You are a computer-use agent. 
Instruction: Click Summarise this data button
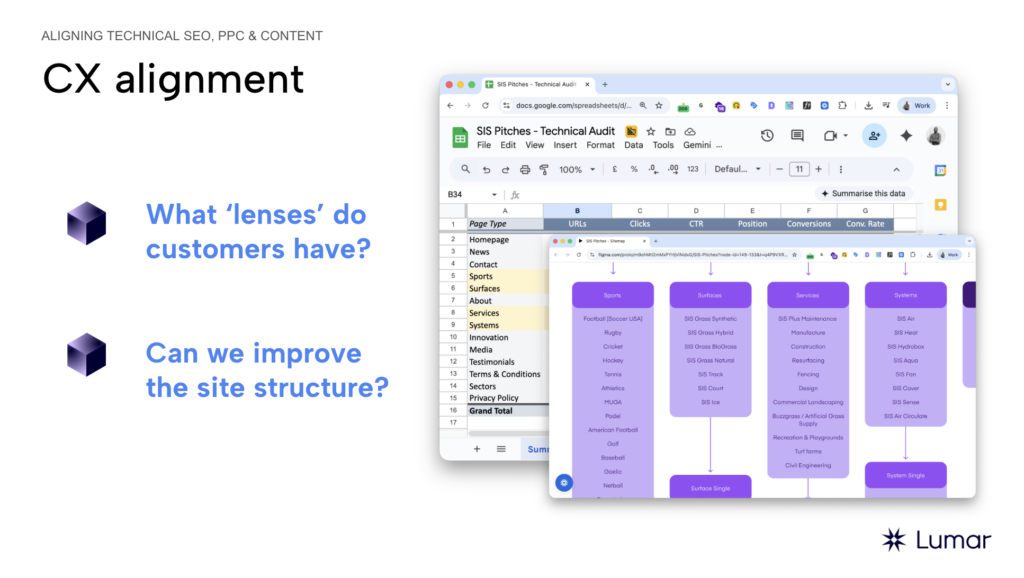pos(863,193)
